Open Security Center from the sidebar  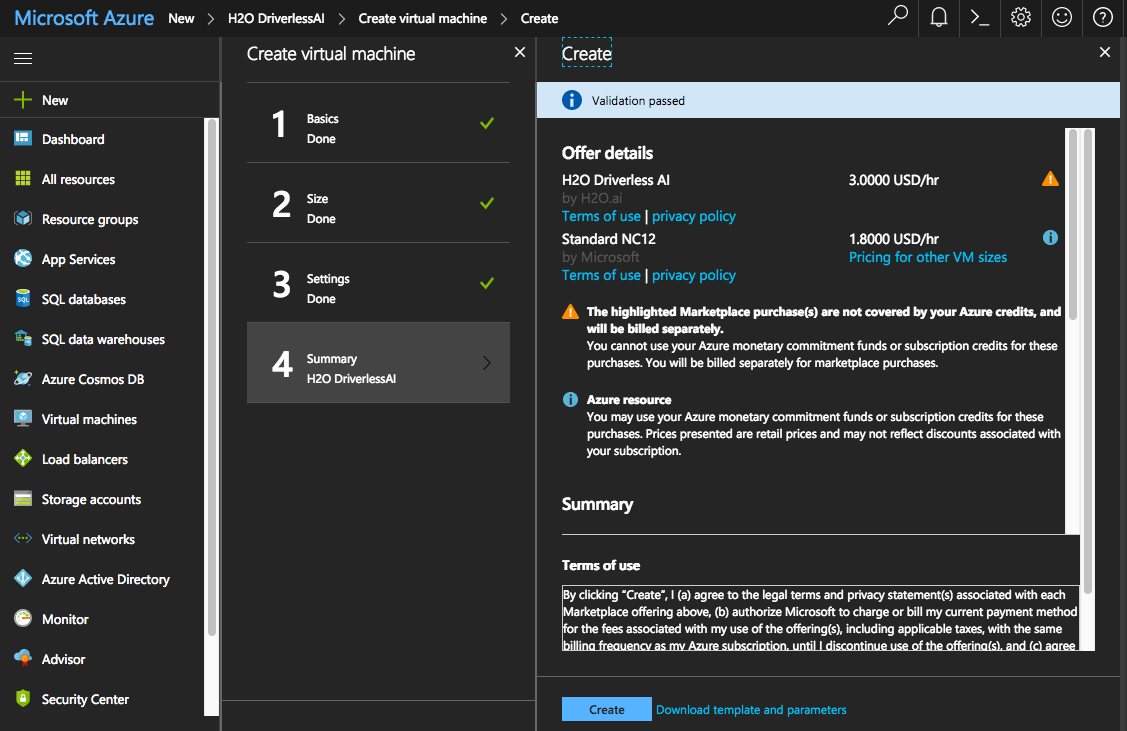[85, 699]
